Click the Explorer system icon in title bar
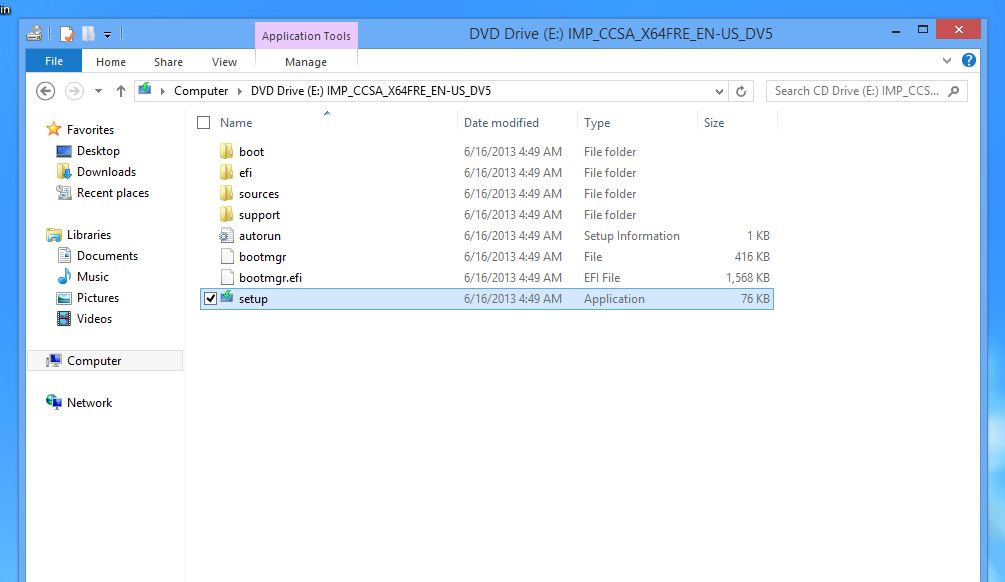Viewport: 1005px width, 582px height. [35, 33]
